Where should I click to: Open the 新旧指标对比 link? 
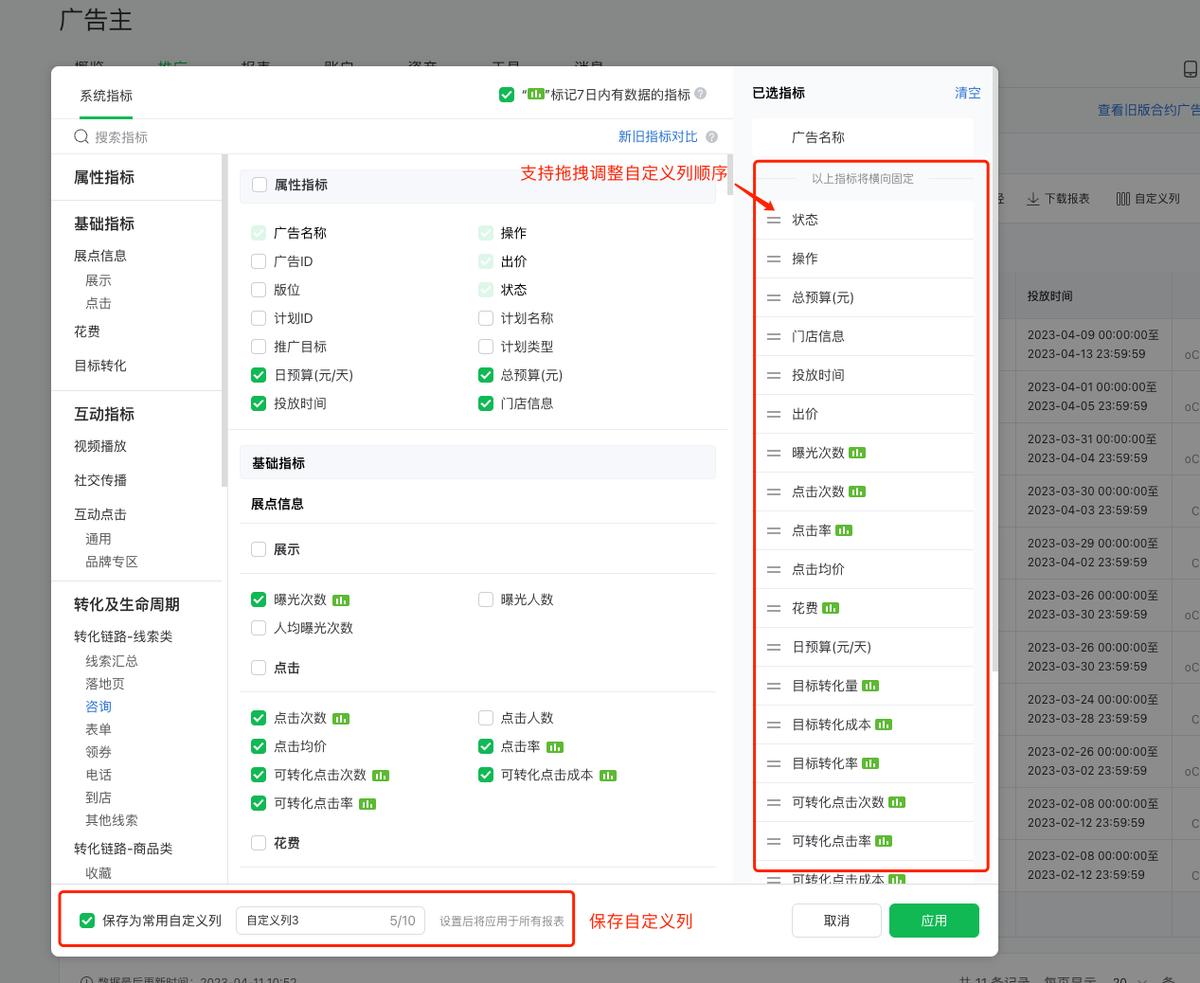657,137
